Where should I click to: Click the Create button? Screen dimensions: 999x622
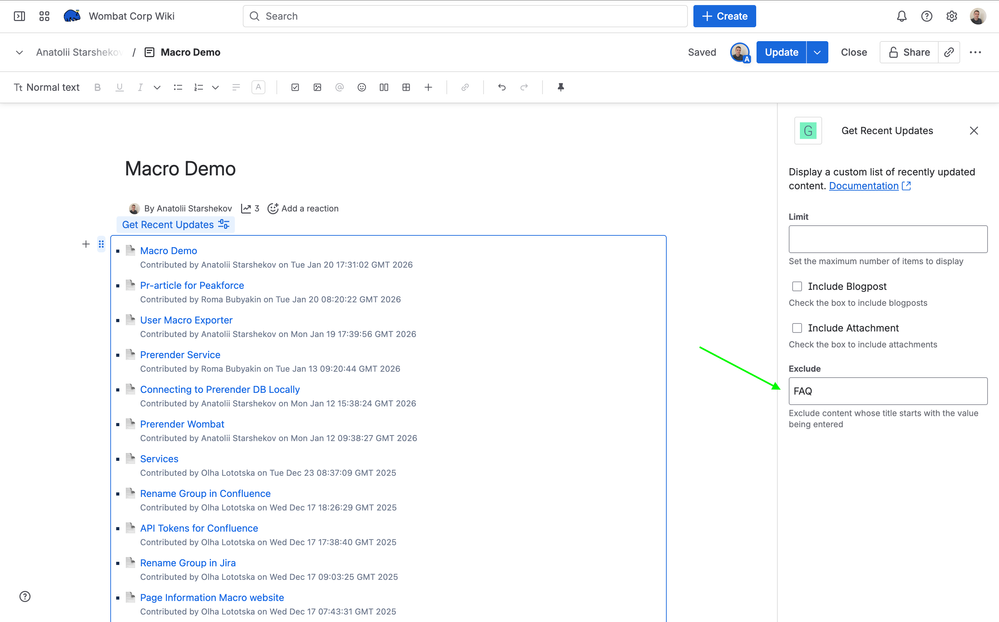[724, 16]
